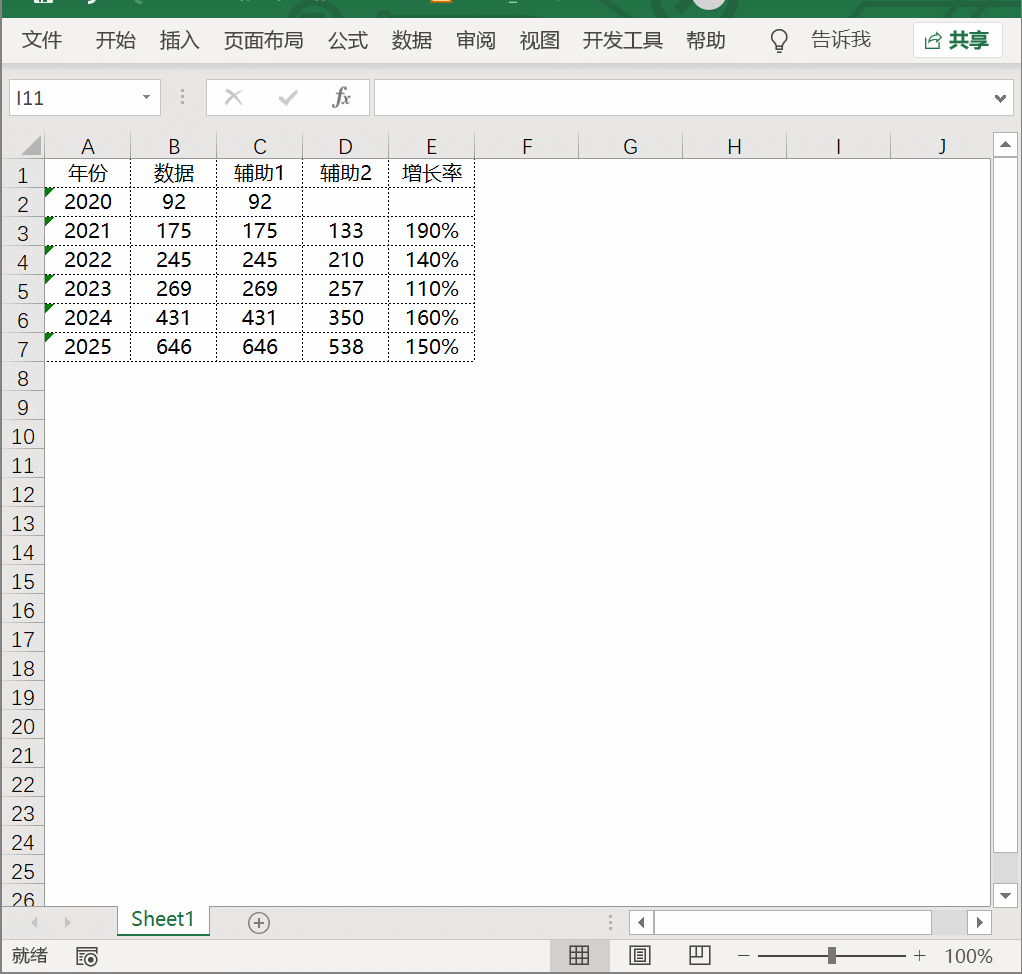The width and height of the screenshot is (1022, 974).
Task: Click the zoom out minus icon
Action: click(744, 956)
